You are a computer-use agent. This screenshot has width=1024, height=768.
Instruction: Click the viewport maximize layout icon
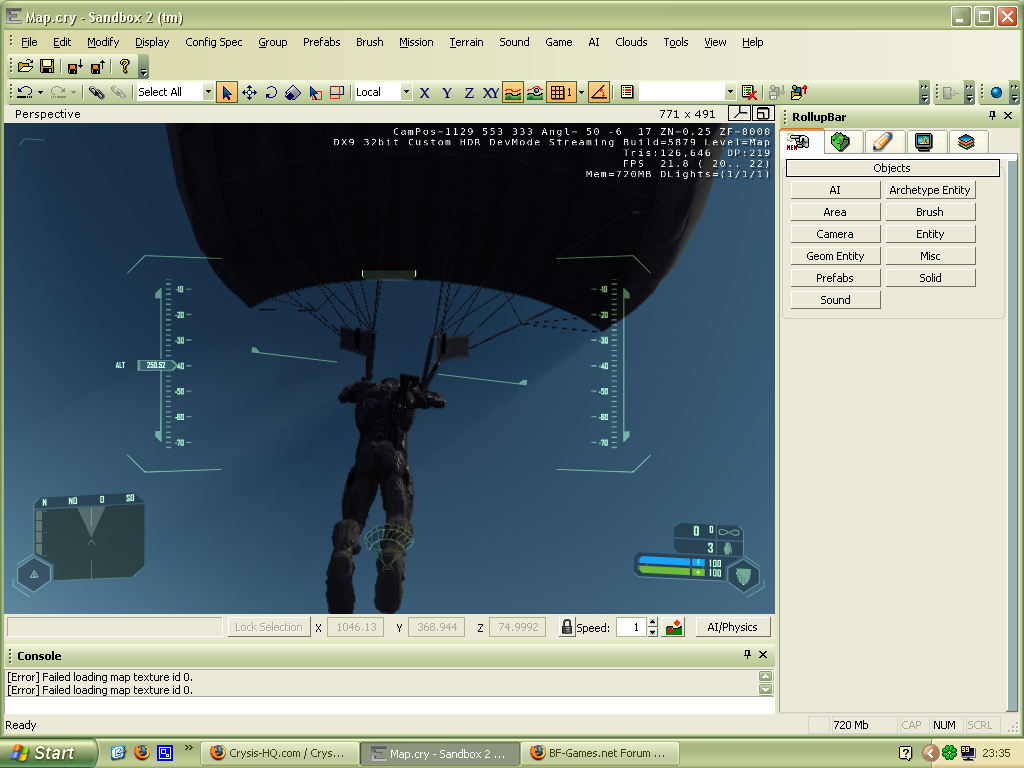(x=763, y=114)
